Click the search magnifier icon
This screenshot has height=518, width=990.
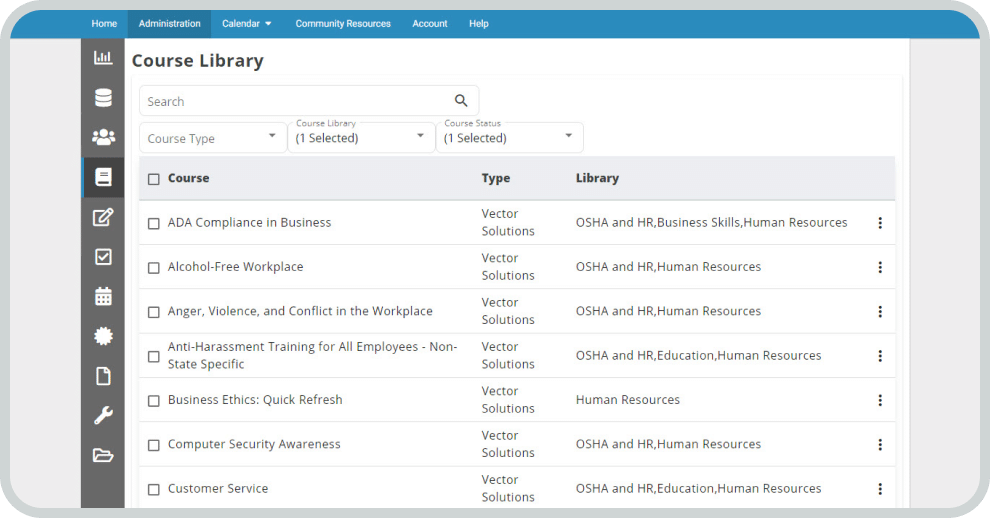click(461, 101)
